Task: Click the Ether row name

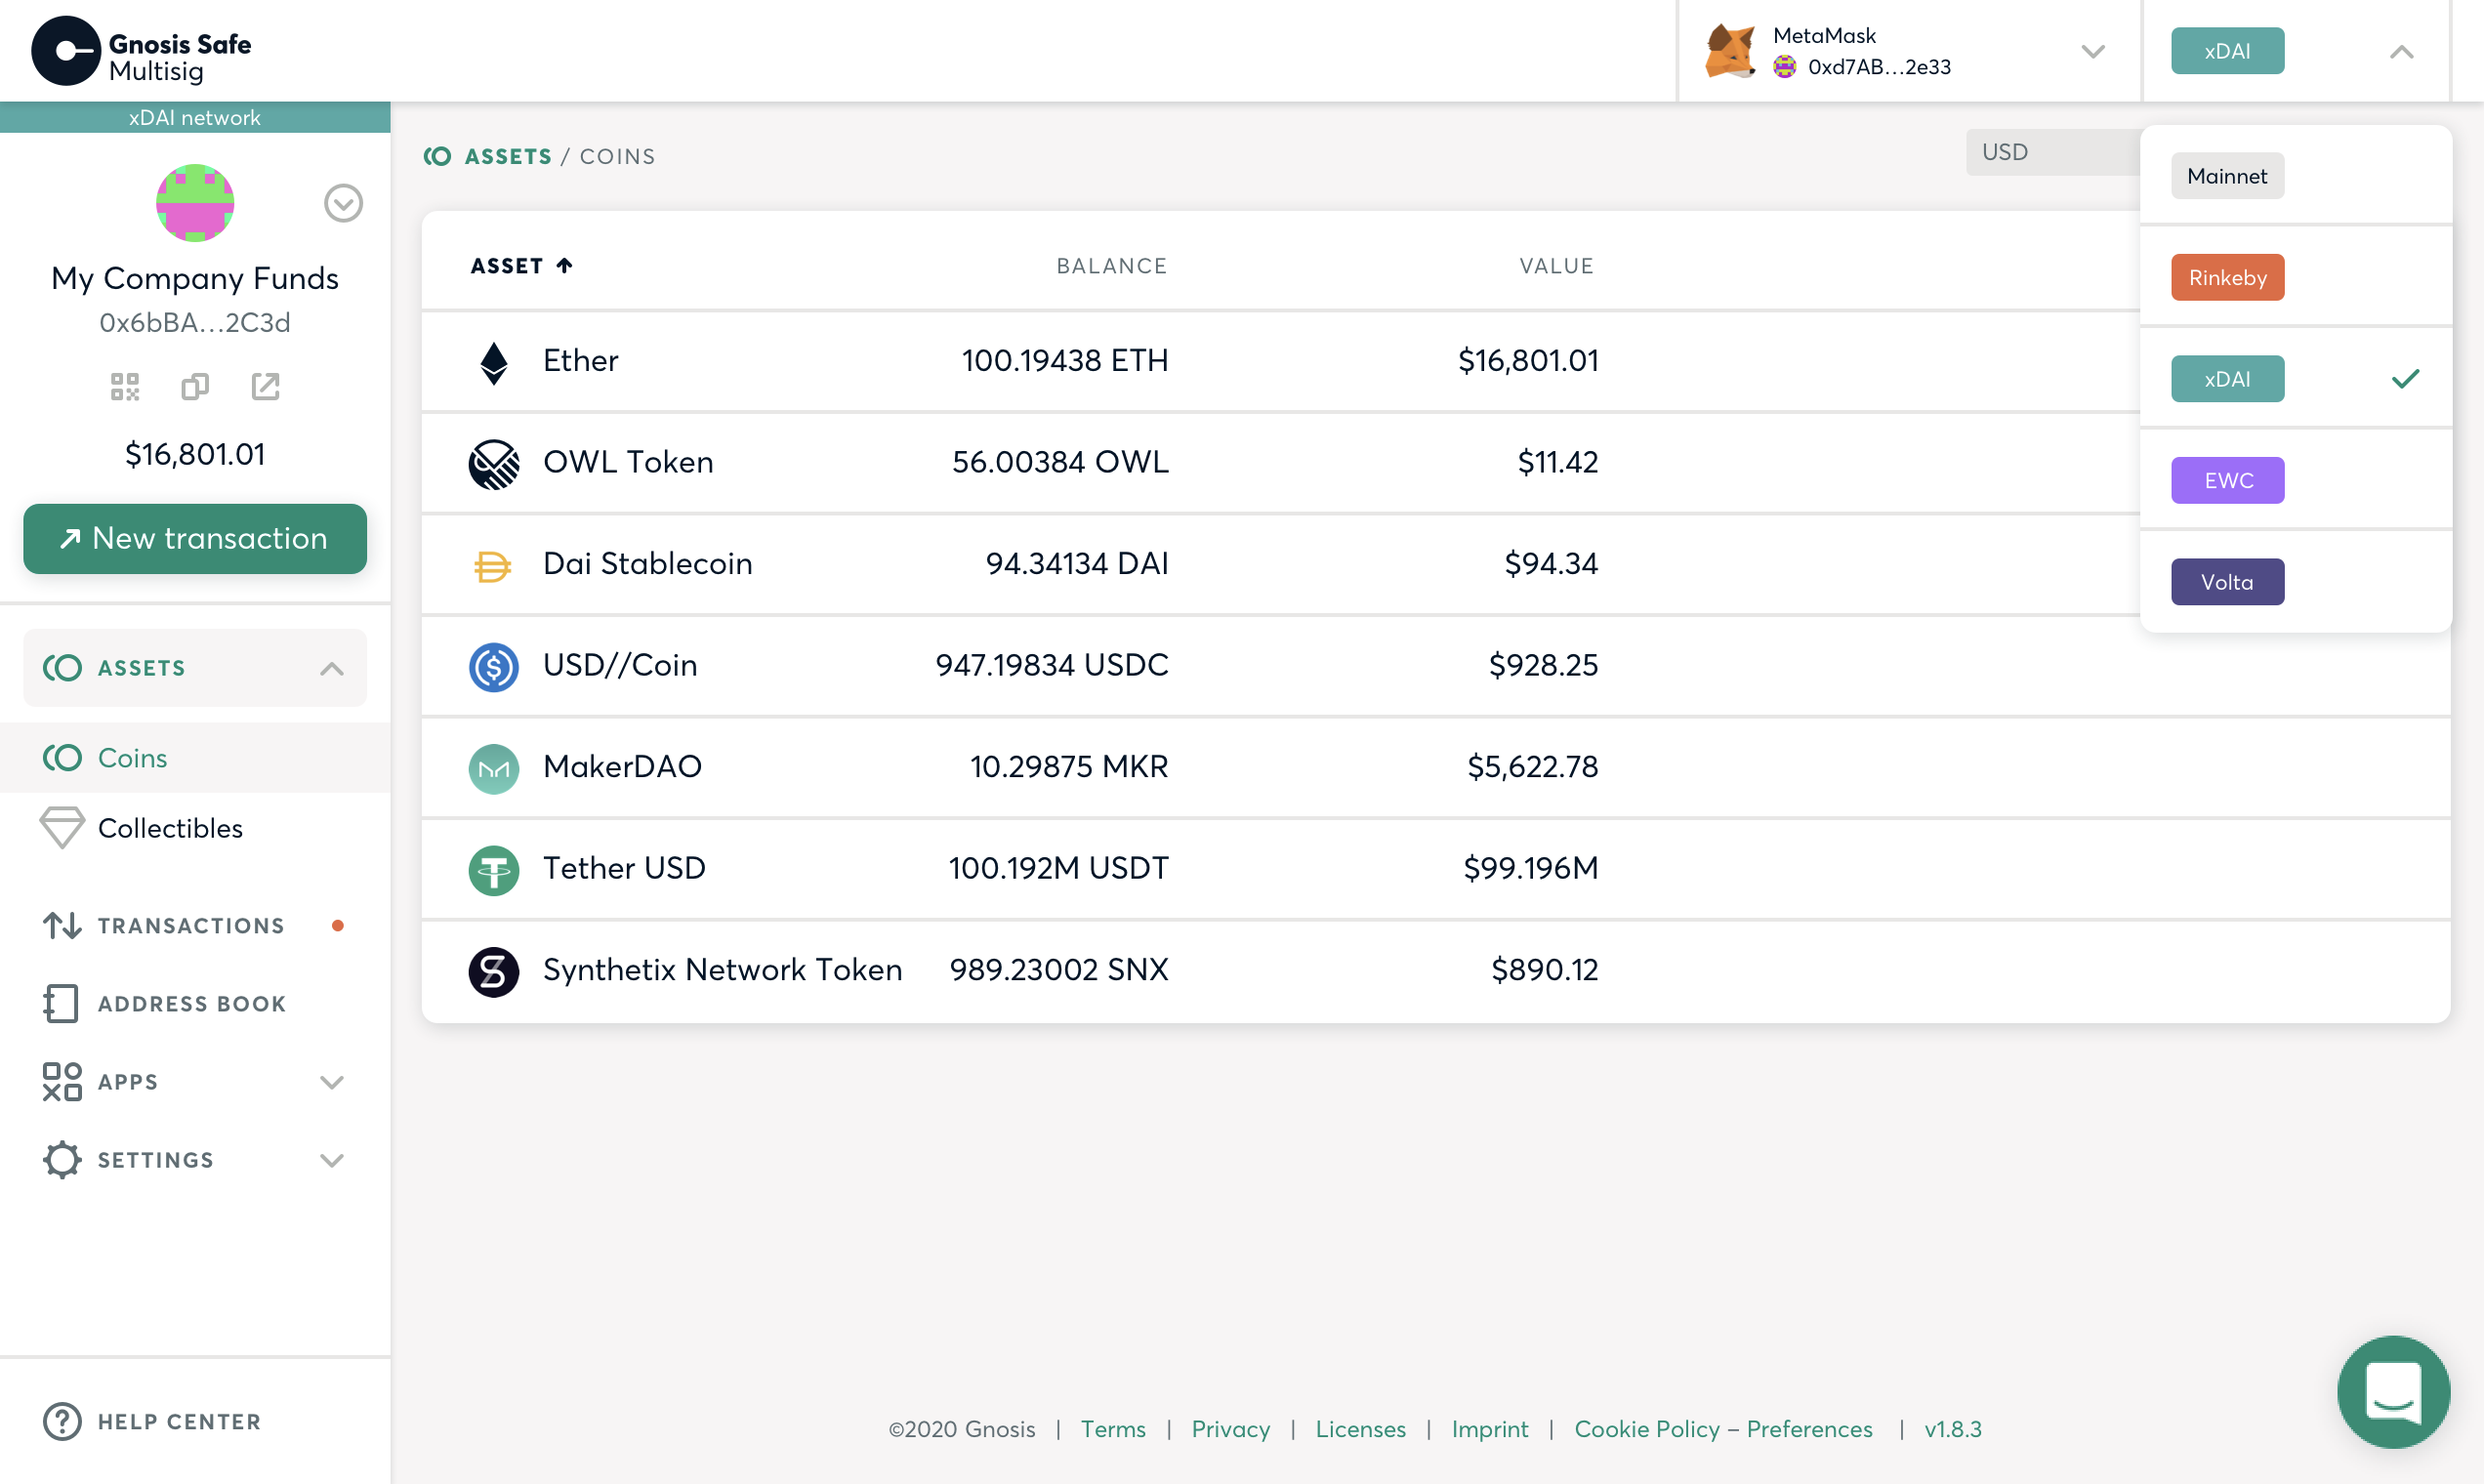Action: click(x=580, y=361)
